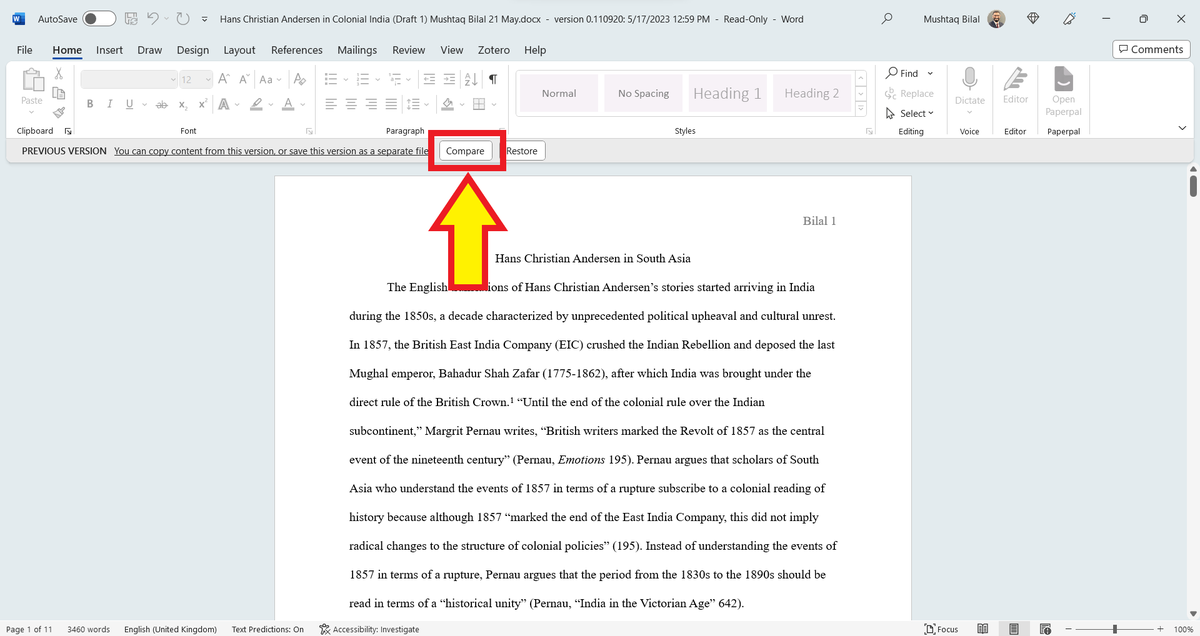Apply the Sort icon in Paragraph group
The image size is (1200, 636).
470,78
